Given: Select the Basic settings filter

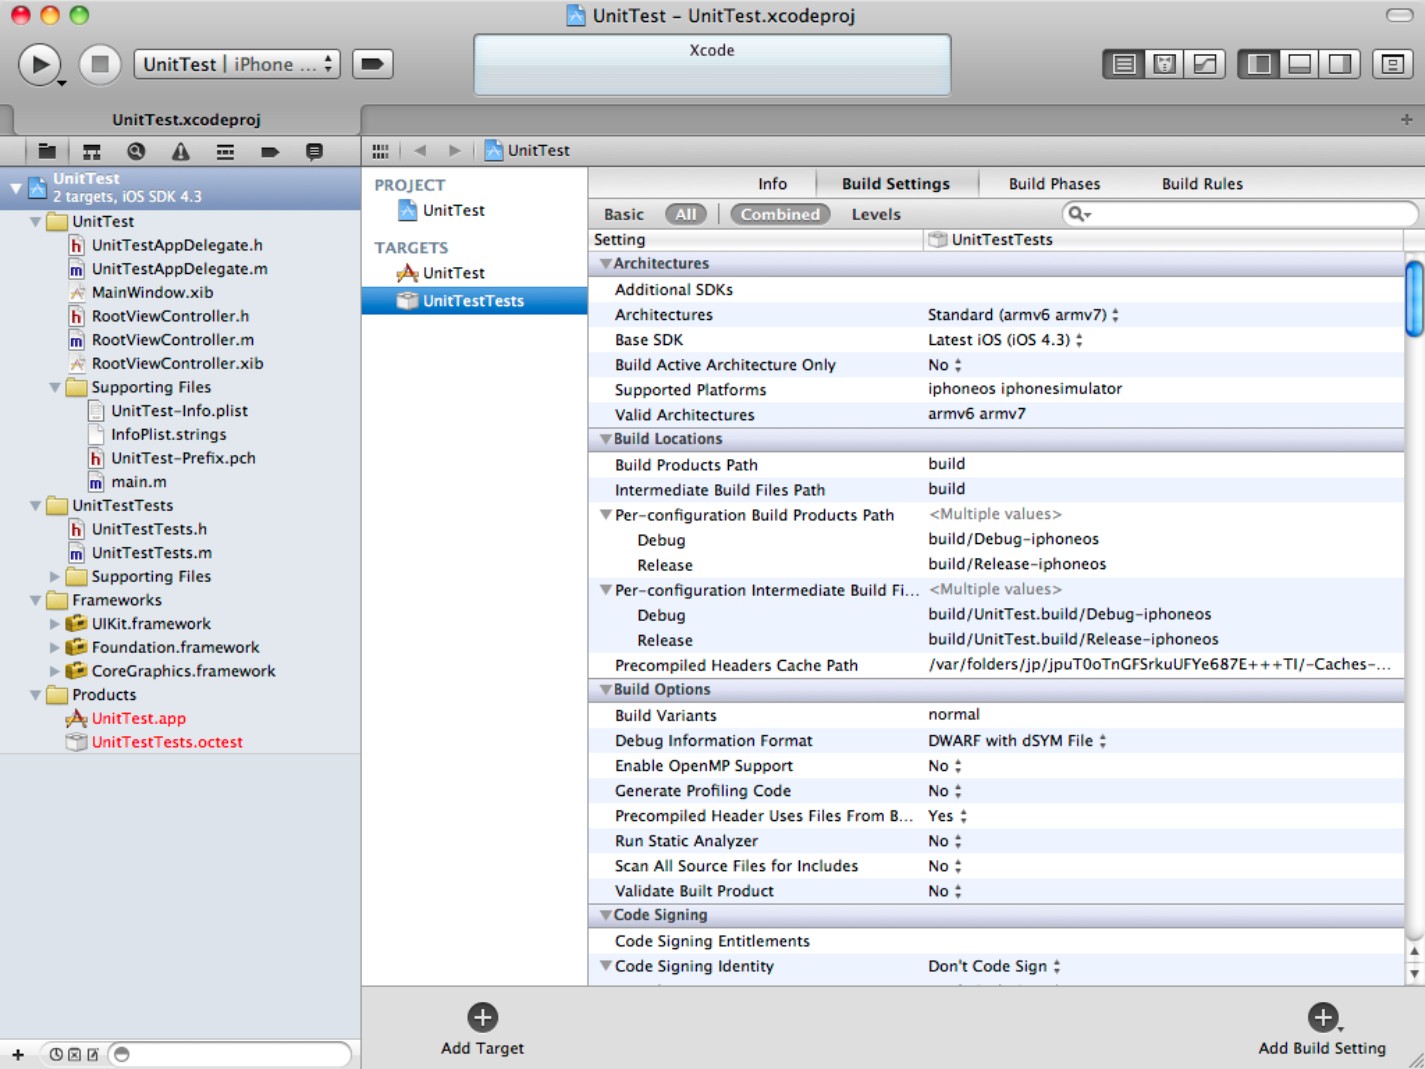Looking at the screenshot, I should coord(624,214).
